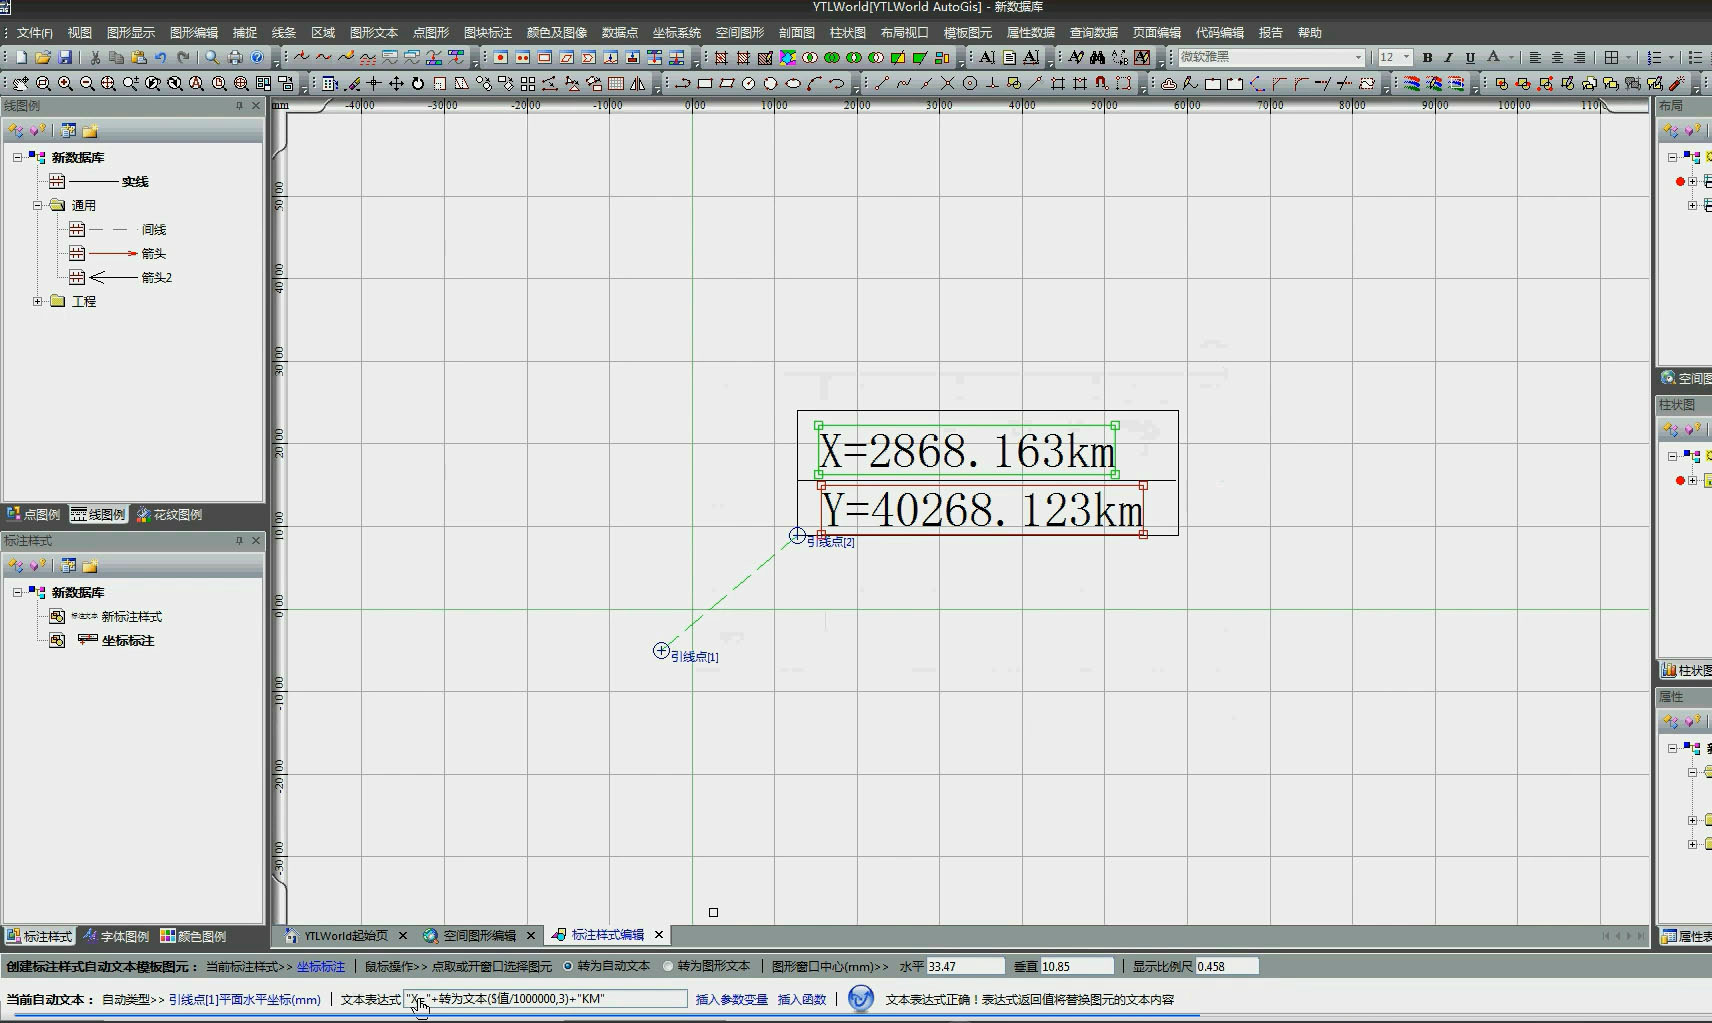Open the font size dropdown

tap(1406, 58)
